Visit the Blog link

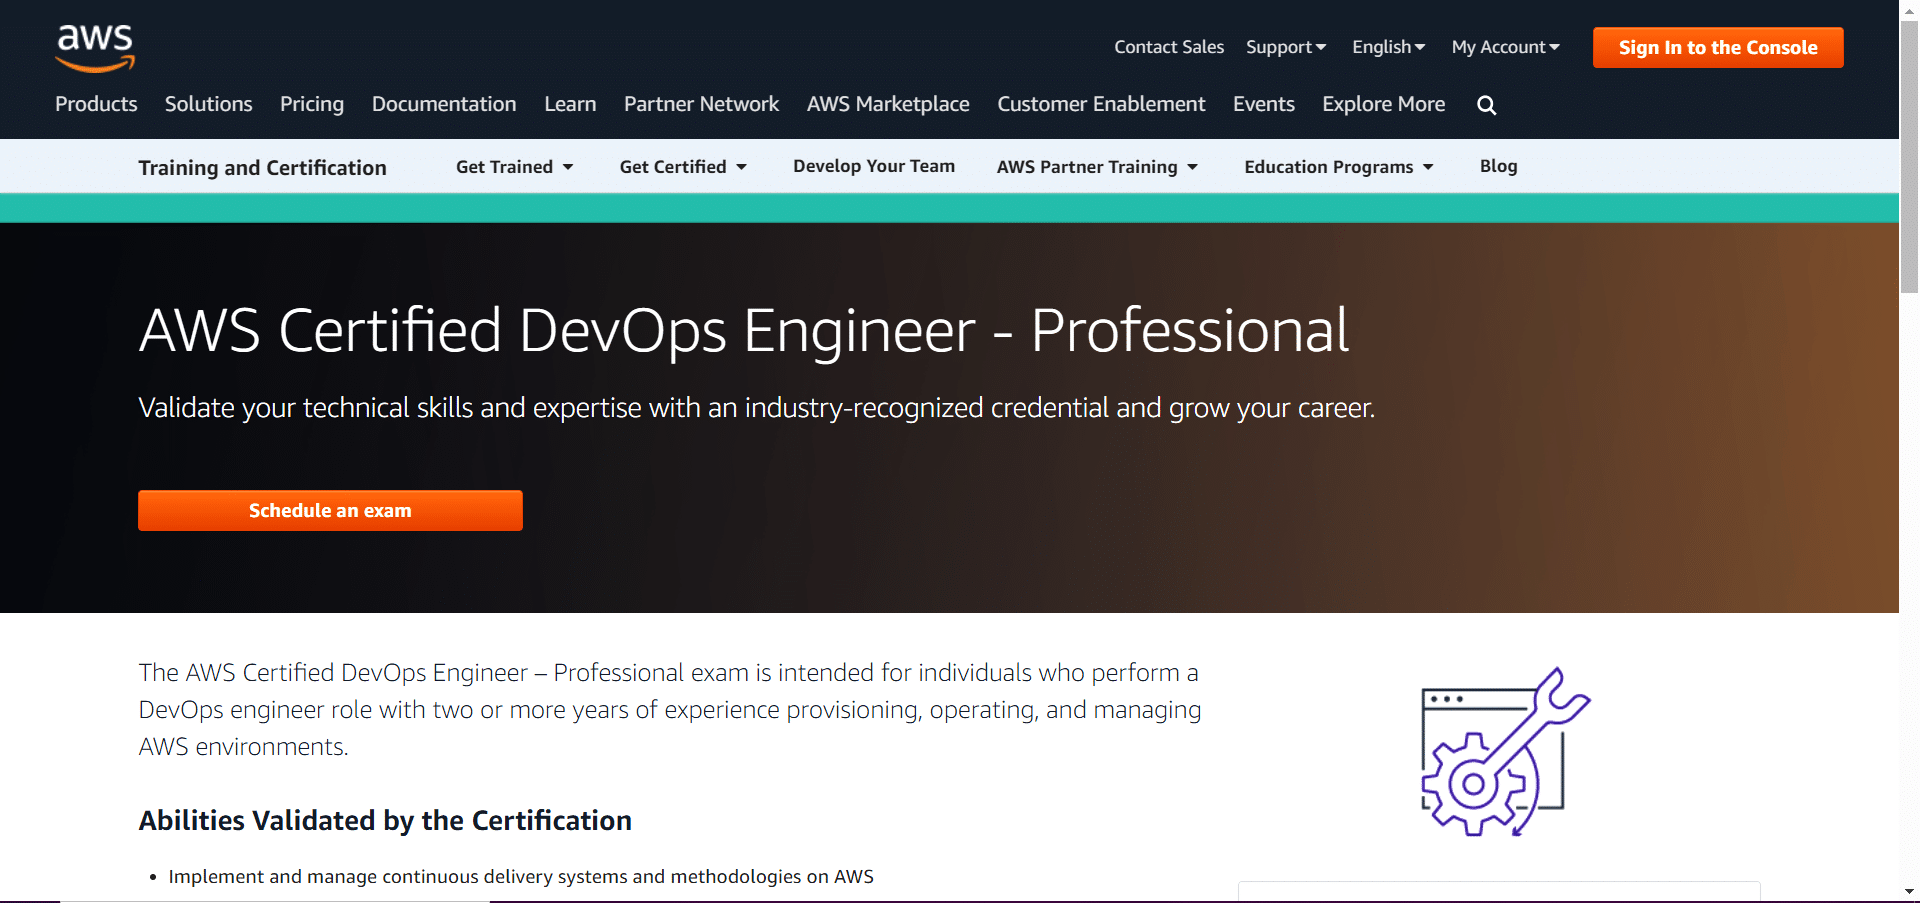(x=1498, y=166)
